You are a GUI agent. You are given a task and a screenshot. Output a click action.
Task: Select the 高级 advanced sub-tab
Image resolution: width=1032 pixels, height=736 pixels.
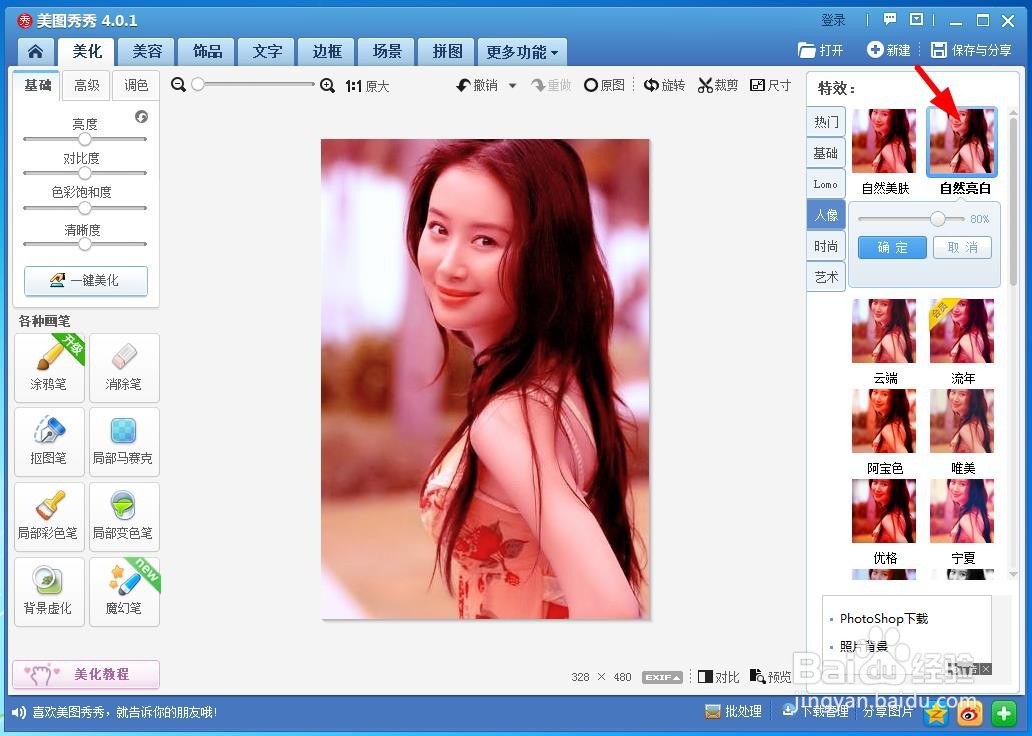(86, 86)
